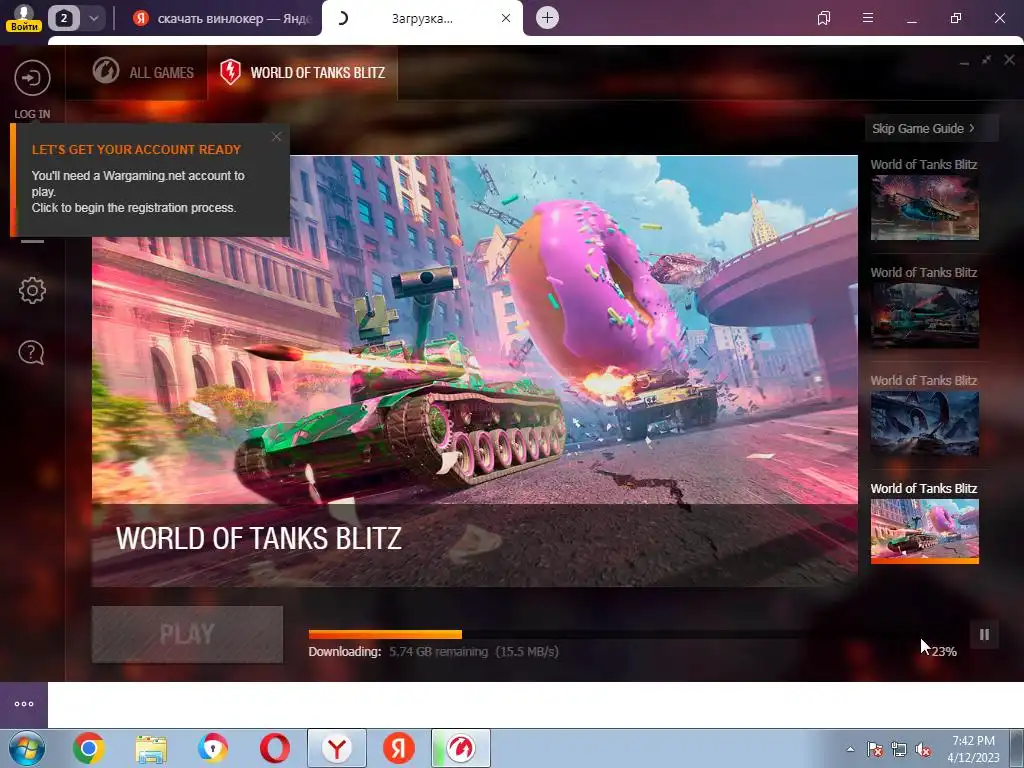Show hidden system tray icons

click(x=850, y=749)
